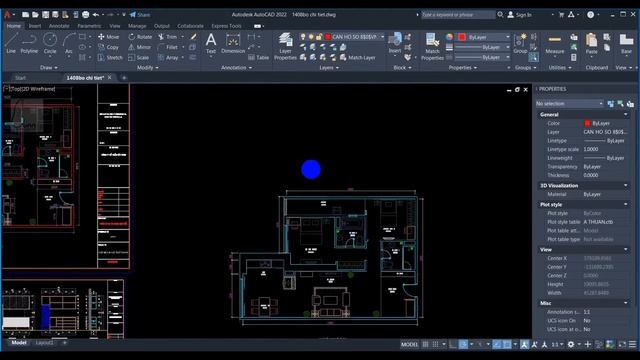Open the Manage ribbon tab
This screenshot has height=360, width=640.
[x=137, y=26]
